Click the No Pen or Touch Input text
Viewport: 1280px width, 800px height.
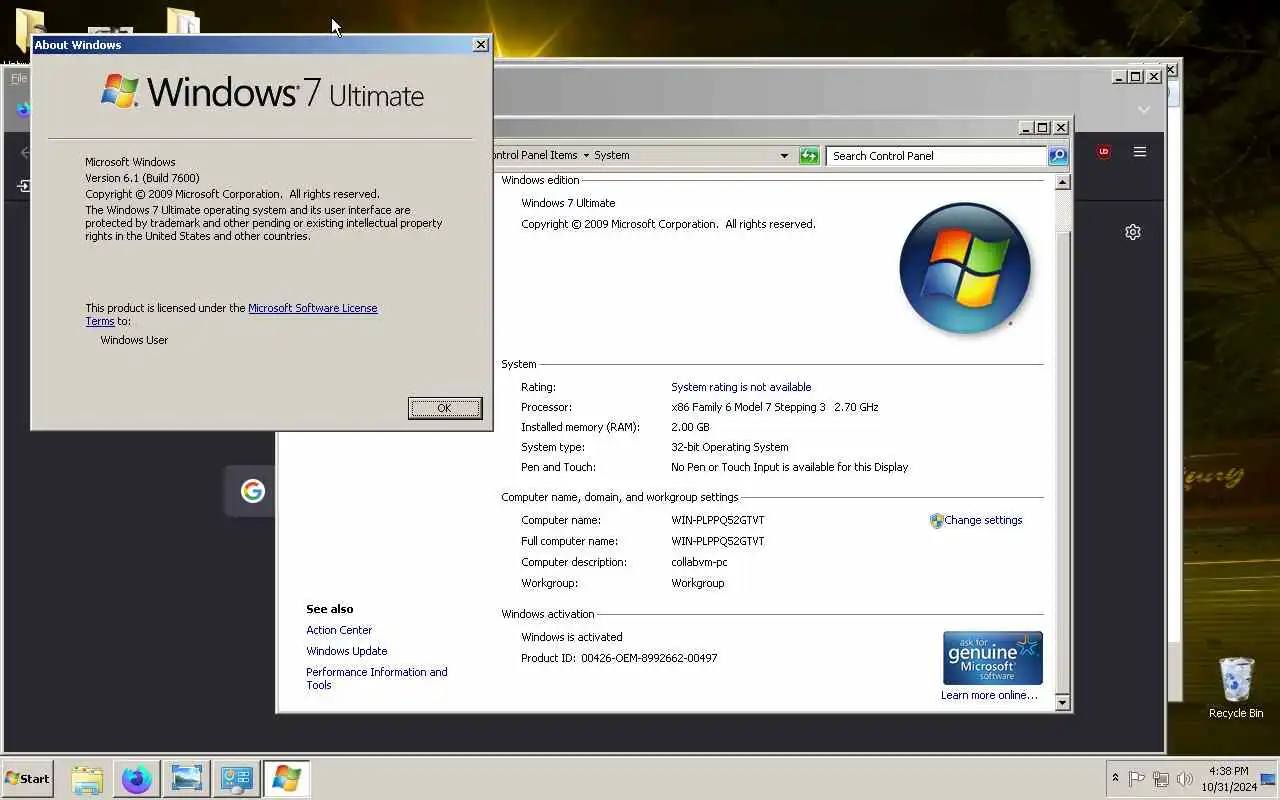click(790, 467)
